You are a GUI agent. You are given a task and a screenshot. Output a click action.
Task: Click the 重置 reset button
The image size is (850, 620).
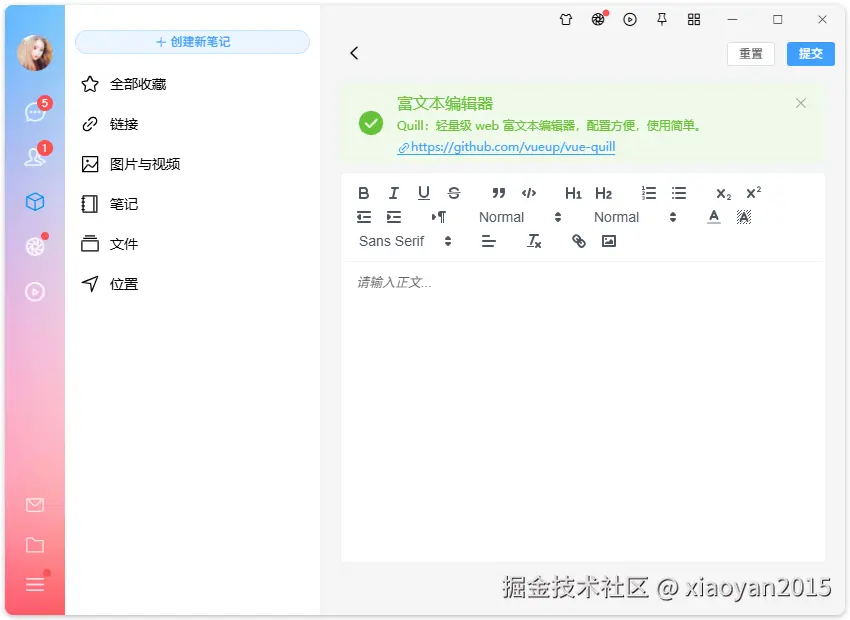coord(751,54)
